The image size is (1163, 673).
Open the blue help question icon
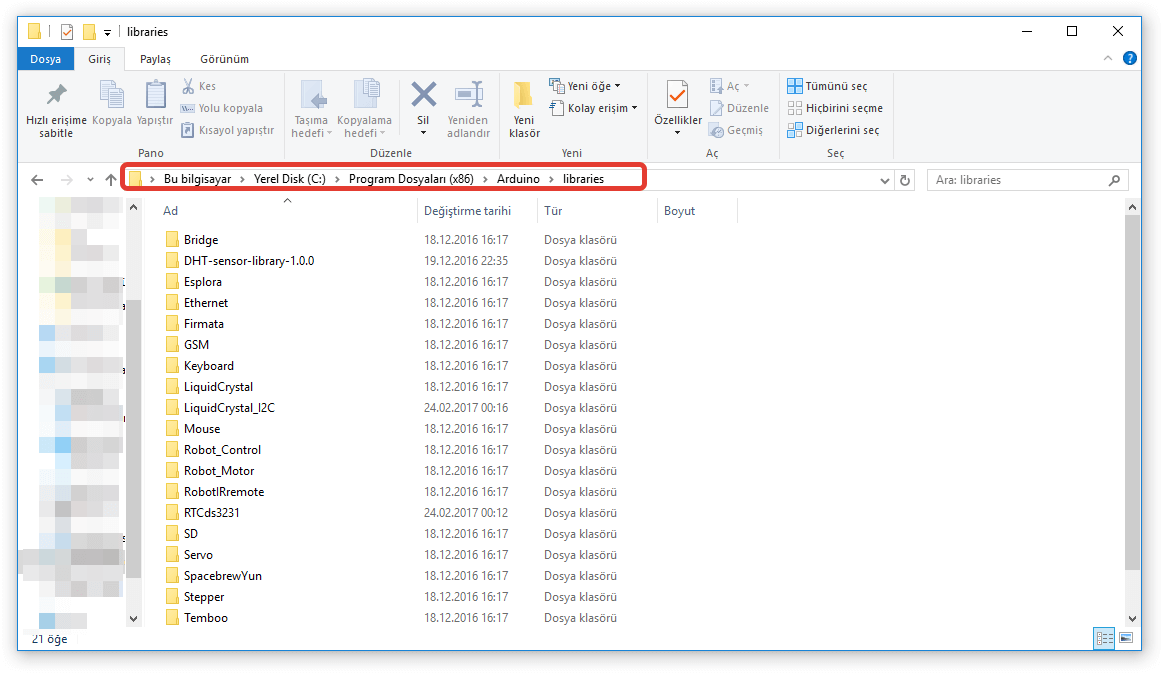[x=1130, y=58]
